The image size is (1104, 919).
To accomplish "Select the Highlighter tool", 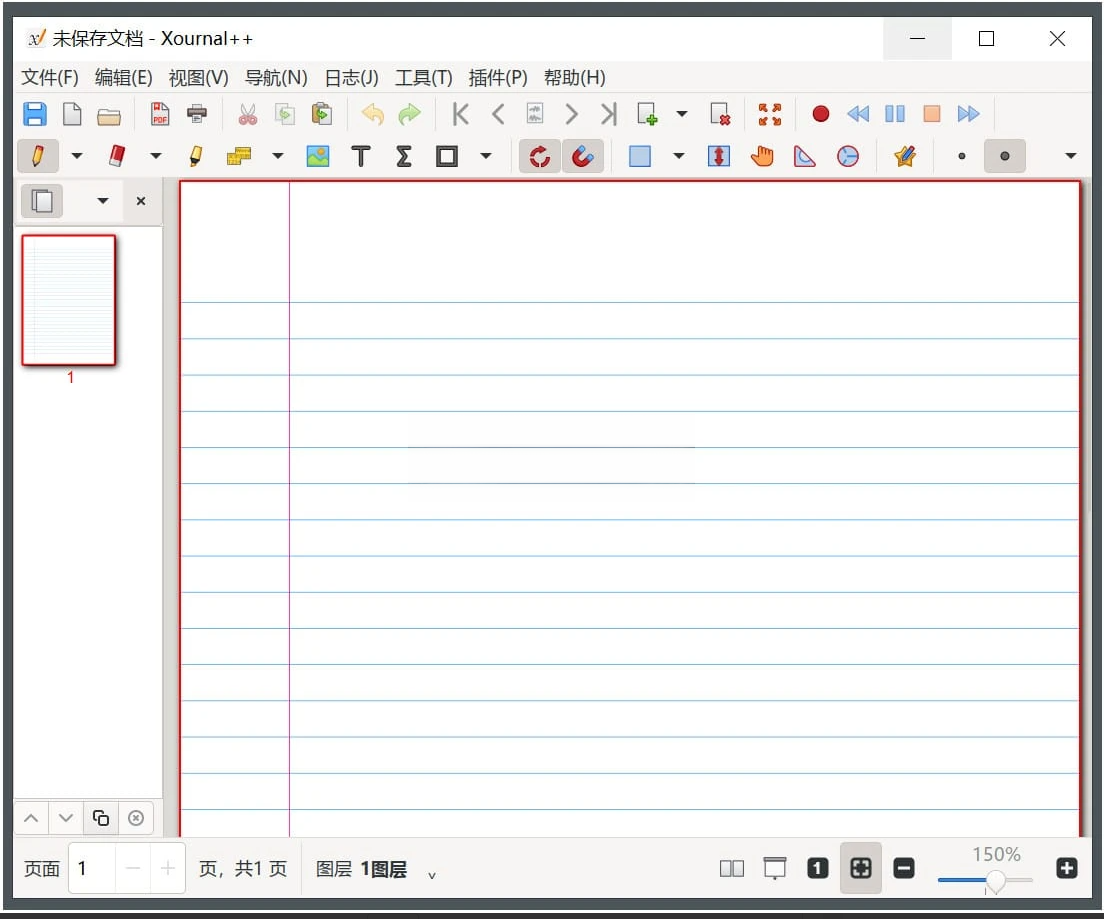I will click(196, 156).
